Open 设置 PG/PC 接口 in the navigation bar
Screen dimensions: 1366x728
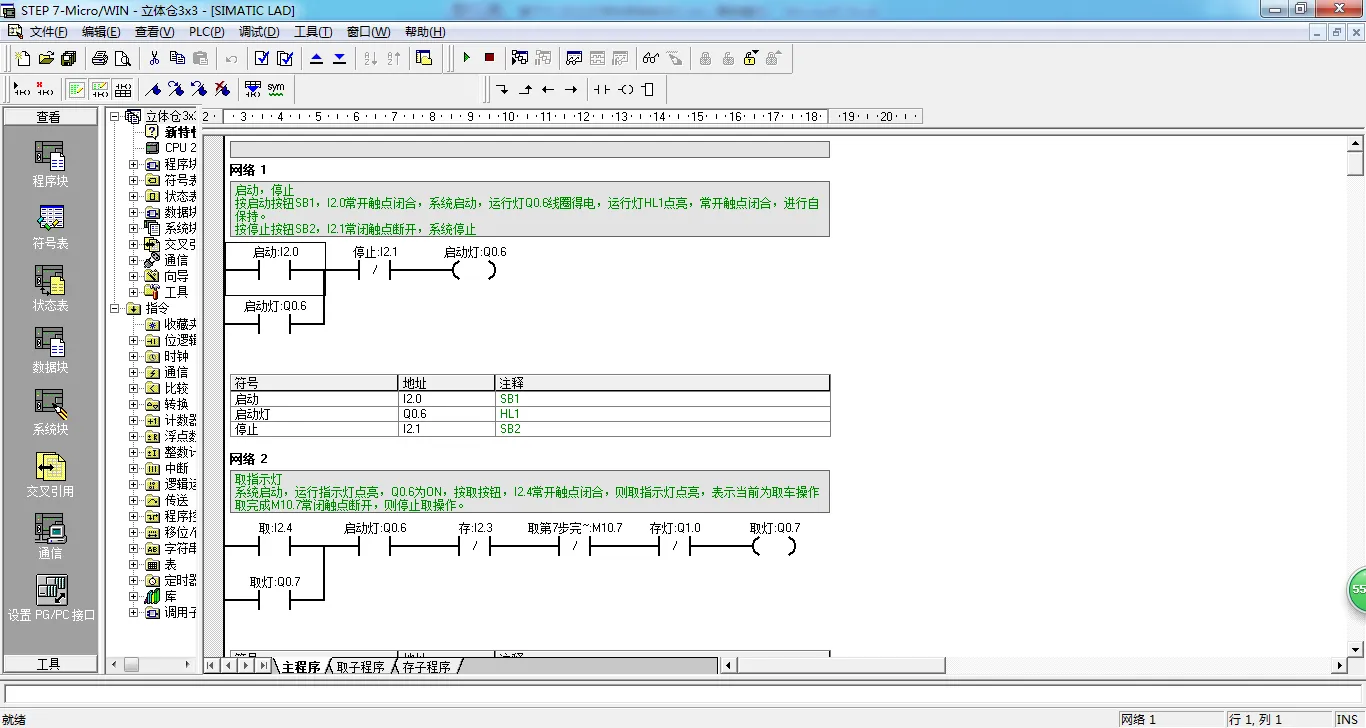coord(50,599)
